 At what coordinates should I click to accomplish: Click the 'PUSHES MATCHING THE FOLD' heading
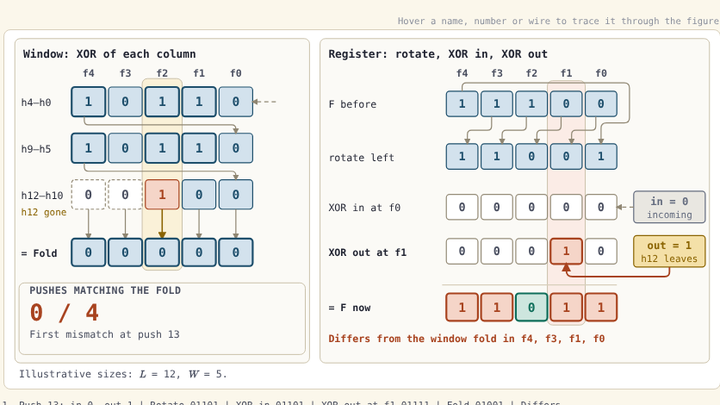coord(105,290)
